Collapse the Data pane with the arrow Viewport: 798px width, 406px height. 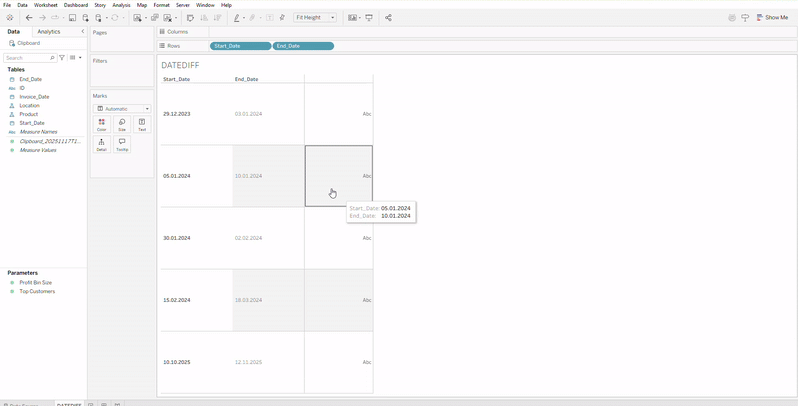pyautogui.click(x=82, y=32)
